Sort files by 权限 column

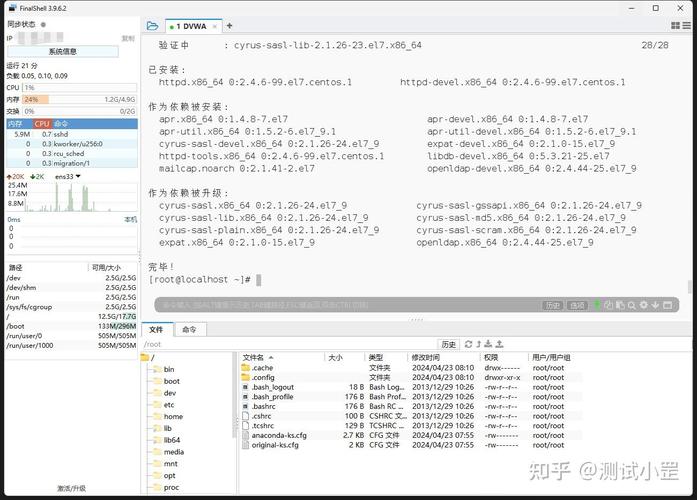[503, 357]
